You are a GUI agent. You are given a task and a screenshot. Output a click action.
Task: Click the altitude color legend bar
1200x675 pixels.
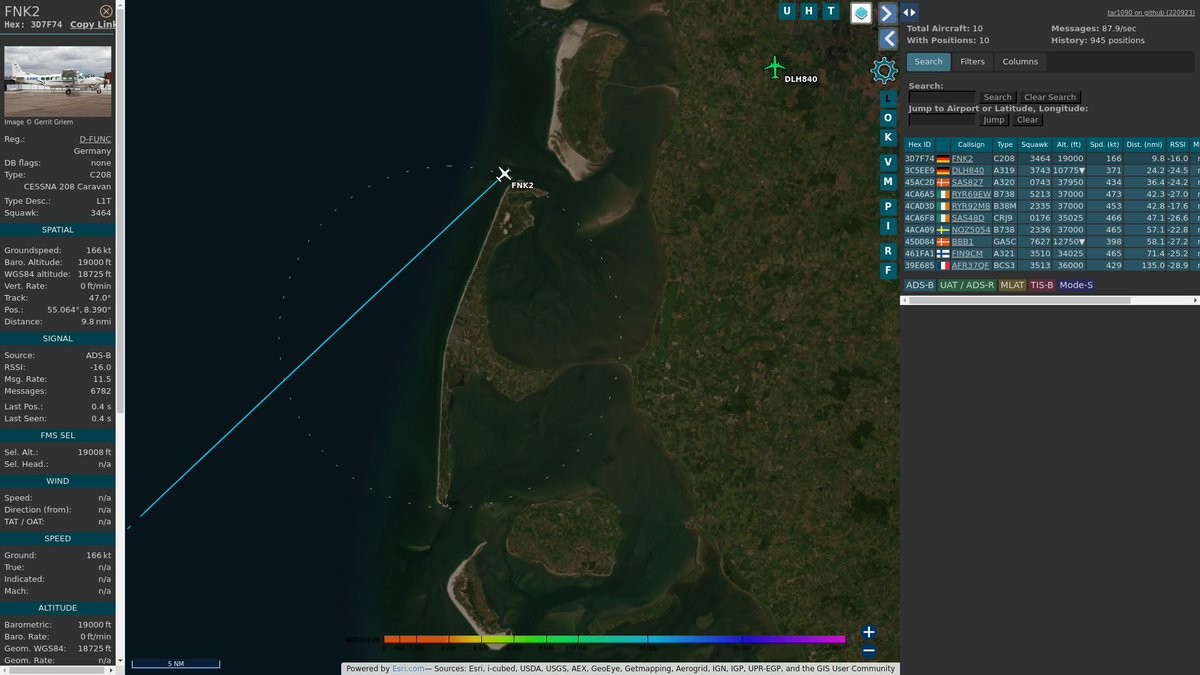click(614, 639)
